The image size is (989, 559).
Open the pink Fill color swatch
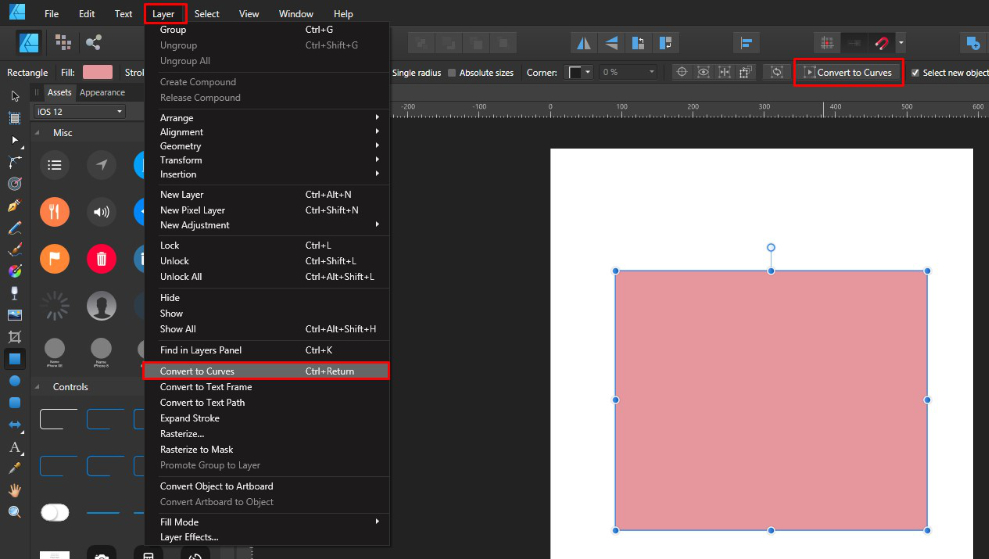click(x=97, y=72)
